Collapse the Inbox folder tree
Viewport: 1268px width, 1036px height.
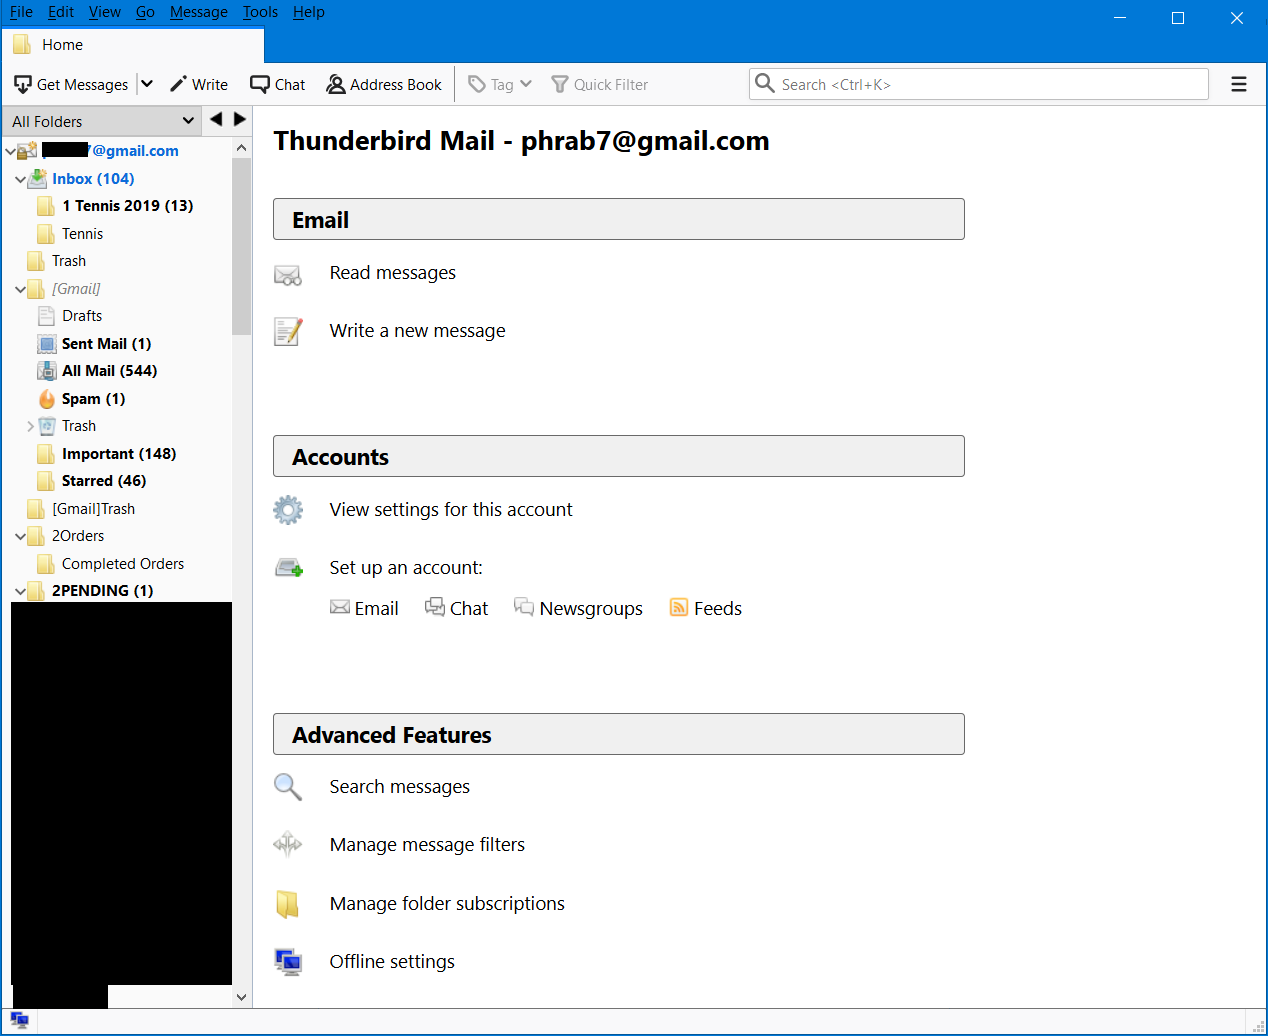(20, 180)
